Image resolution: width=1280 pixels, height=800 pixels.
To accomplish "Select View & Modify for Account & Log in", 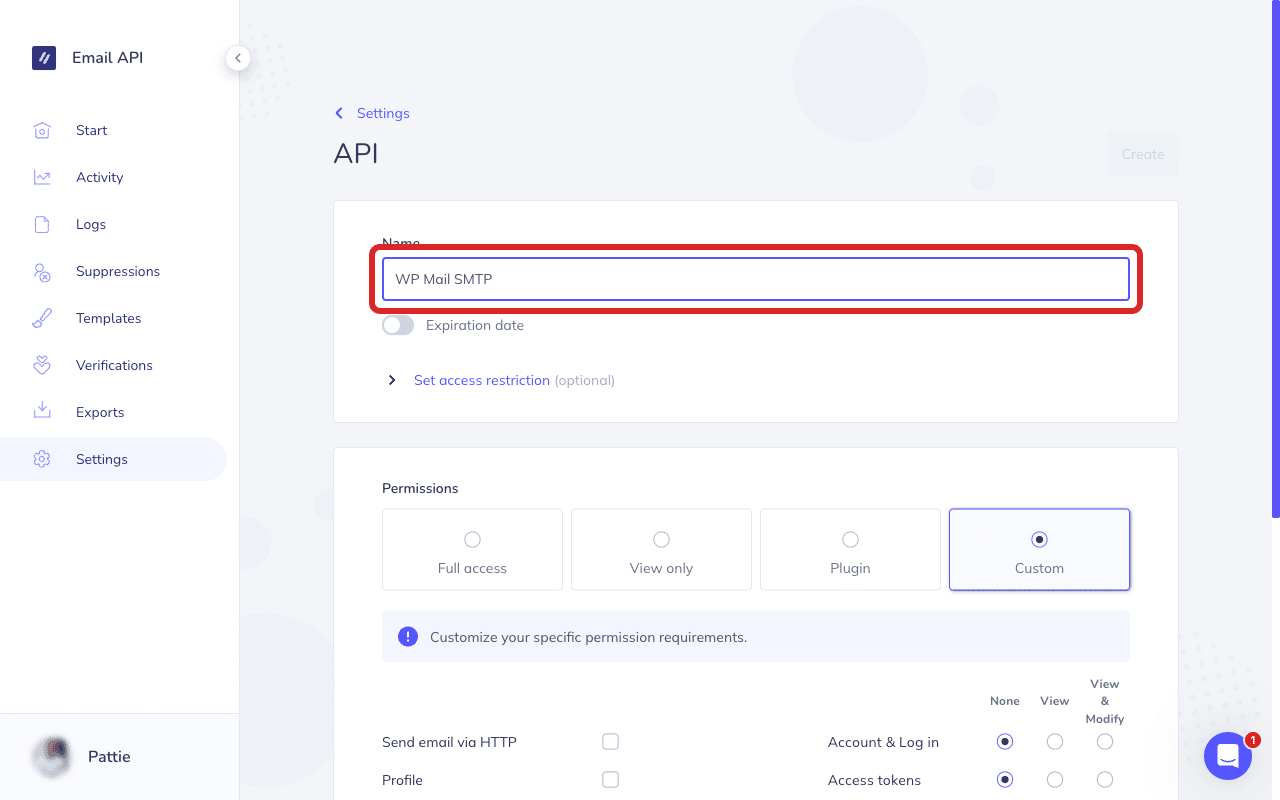I will click(1105, 742).
